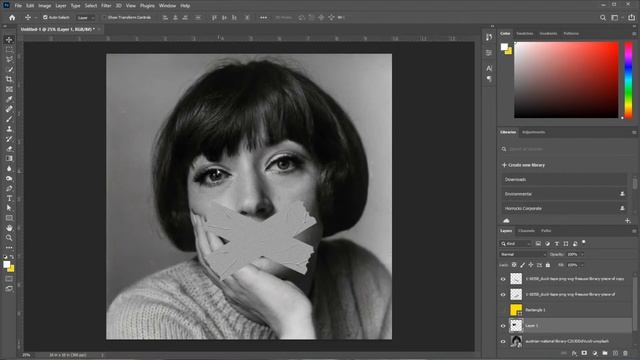Create new fill or adjustment layer icon
This screenshot has height=360, width=640.
[595, 353]
